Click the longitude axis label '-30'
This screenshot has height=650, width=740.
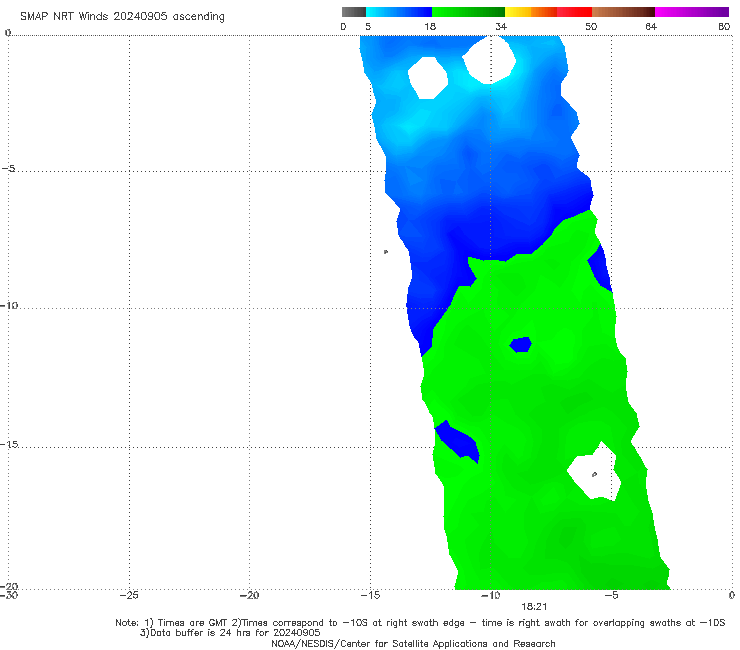coord(9,595)
